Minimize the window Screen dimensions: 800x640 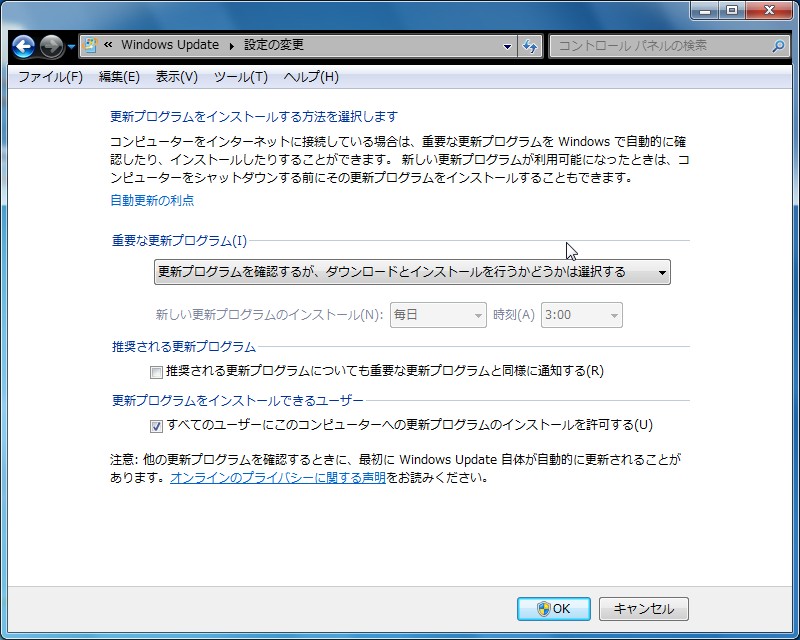tap(705, 10)
